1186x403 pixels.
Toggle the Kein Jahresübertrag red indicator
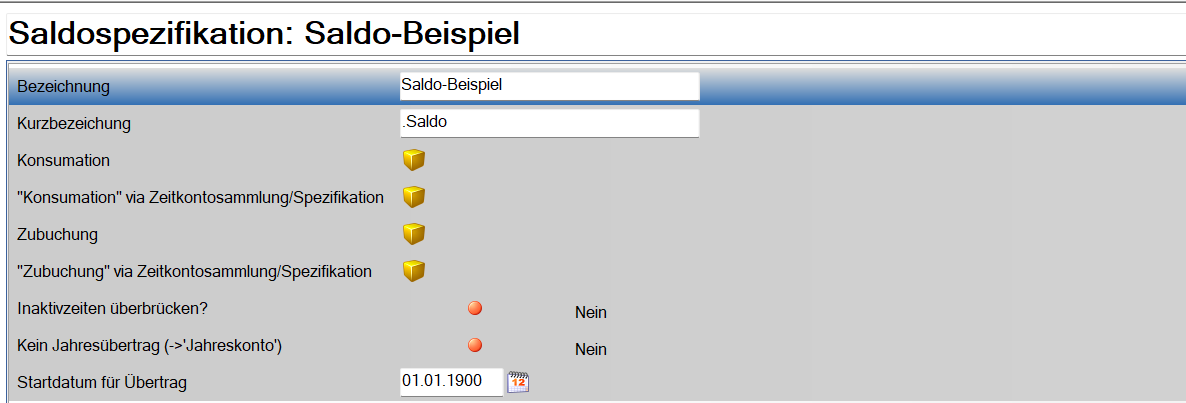(x=475, y=345)
